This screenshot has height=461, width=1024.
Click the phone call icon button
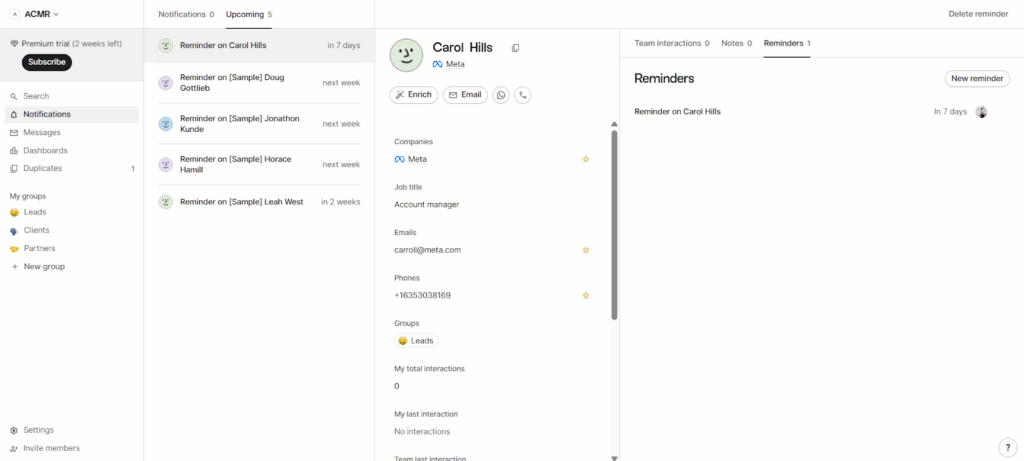coord(522,95)
